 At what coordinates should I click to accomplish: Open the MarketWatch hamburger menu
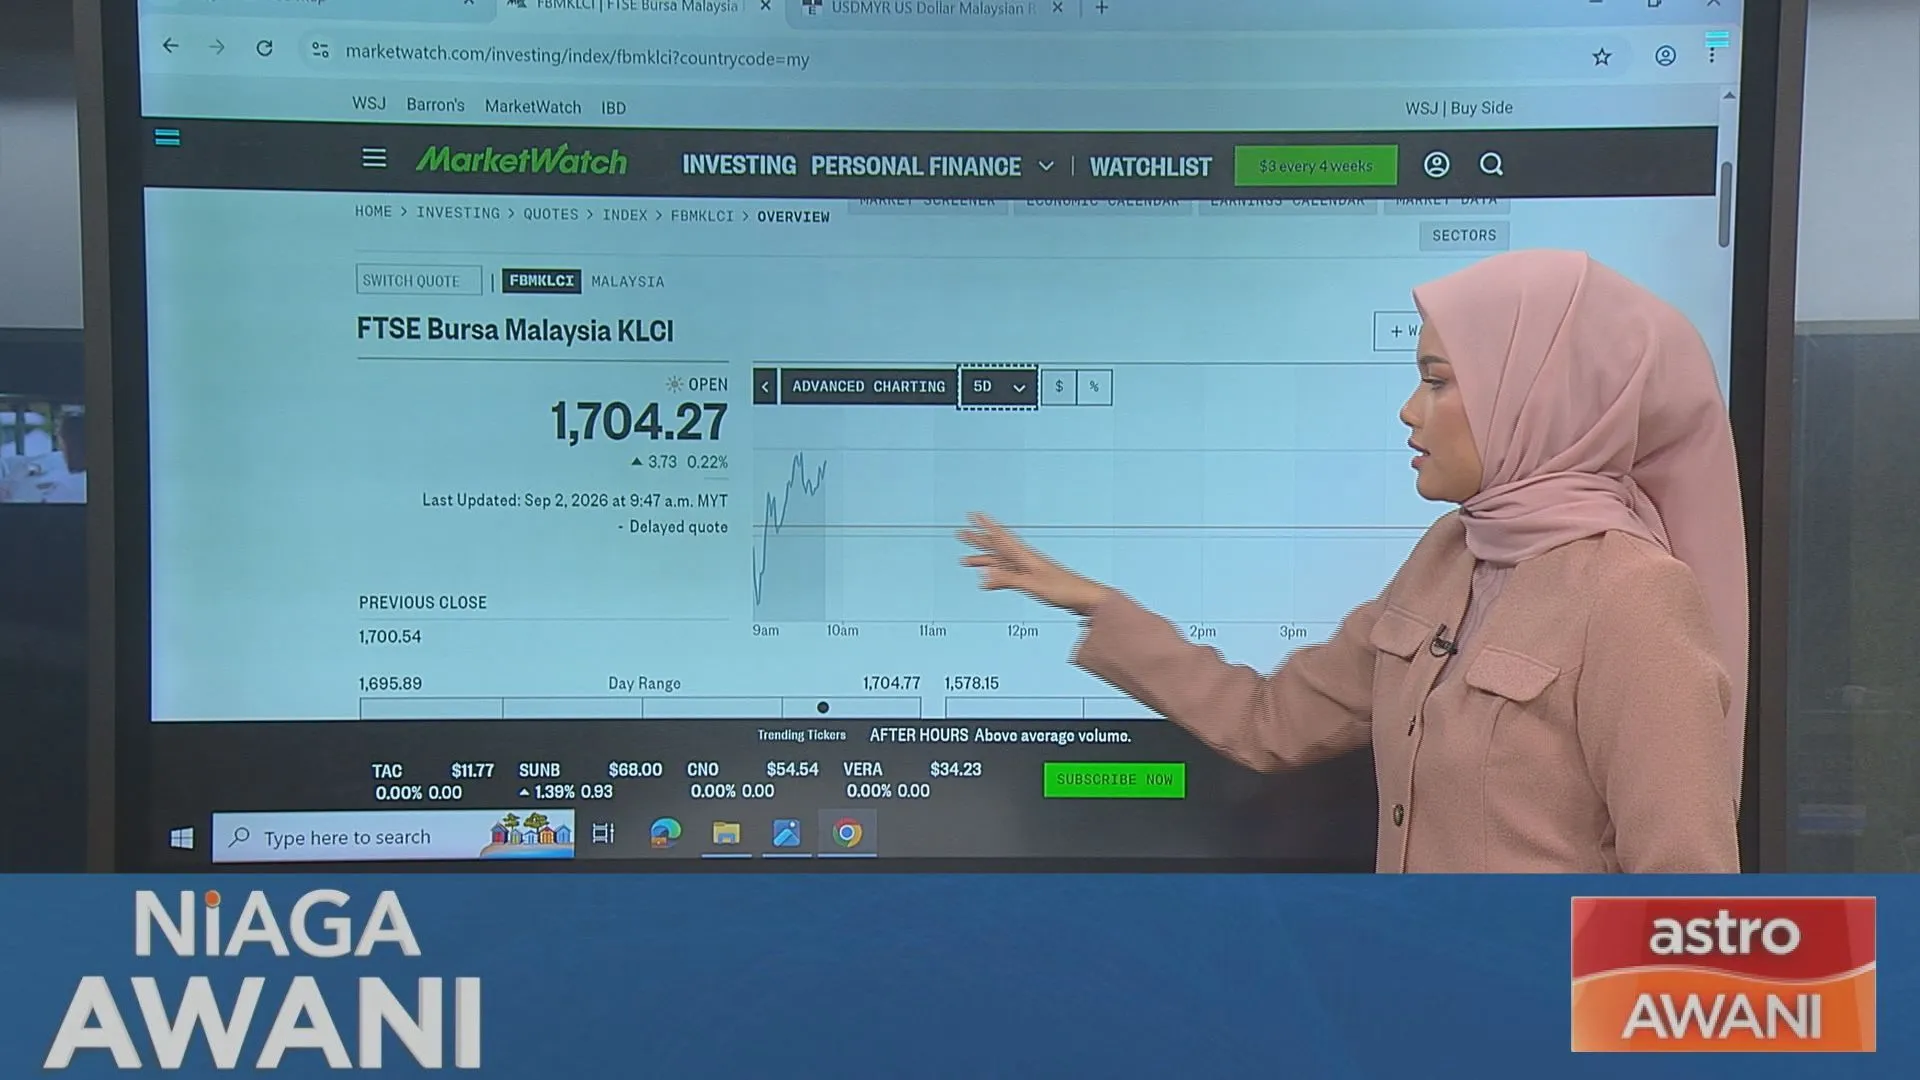pyautogui.click(x=374, y=158)
